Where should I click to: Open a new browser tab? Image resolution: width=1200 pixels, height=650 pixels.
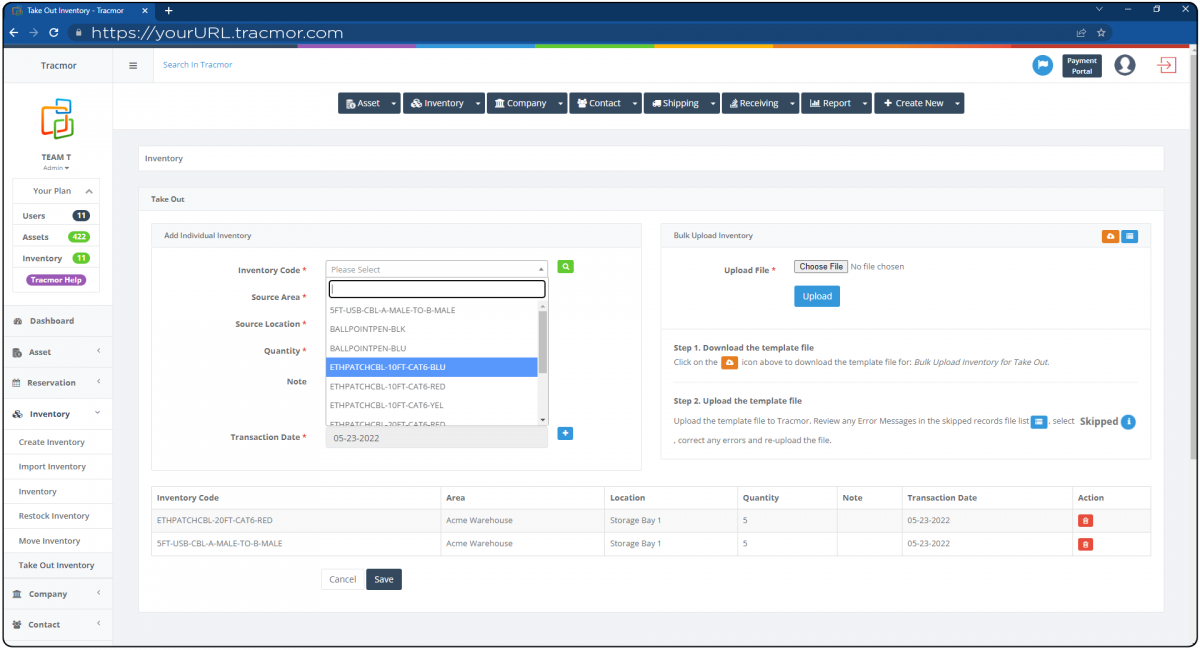(x=169, y=10)
